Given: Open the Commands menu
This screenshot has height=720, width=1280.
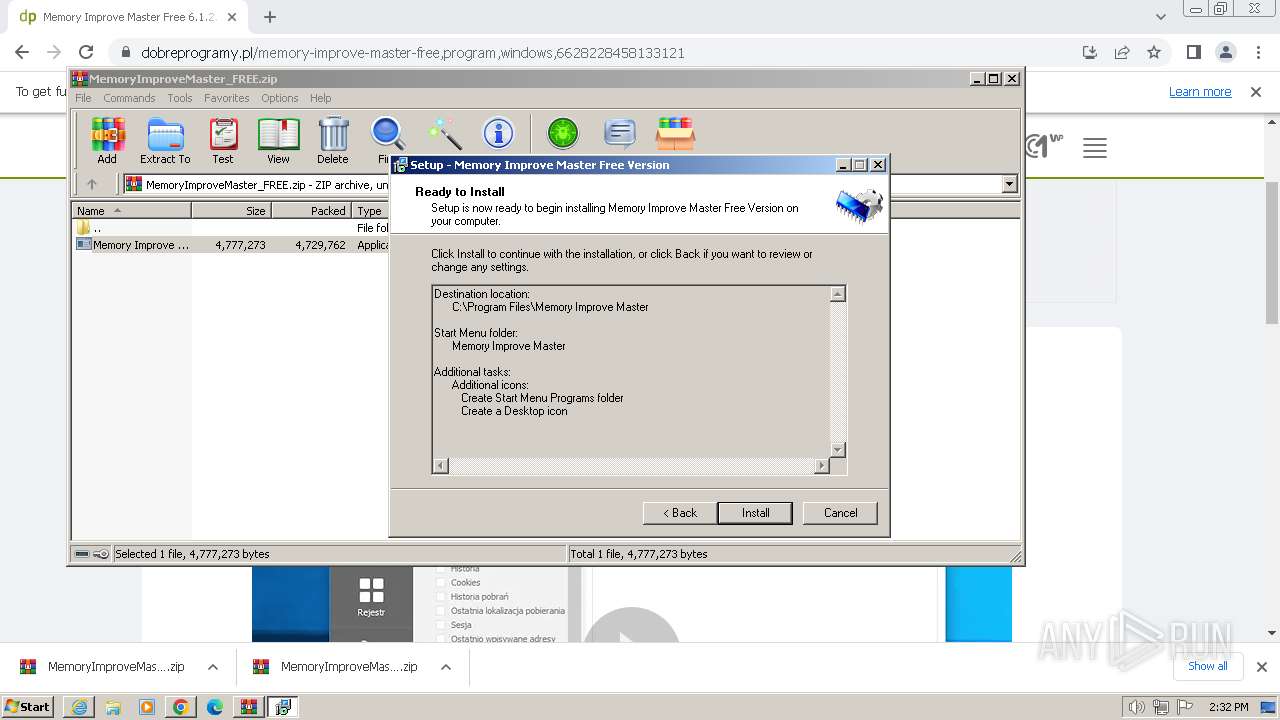Looking at the screenshot, I should (x=129, y=98).
